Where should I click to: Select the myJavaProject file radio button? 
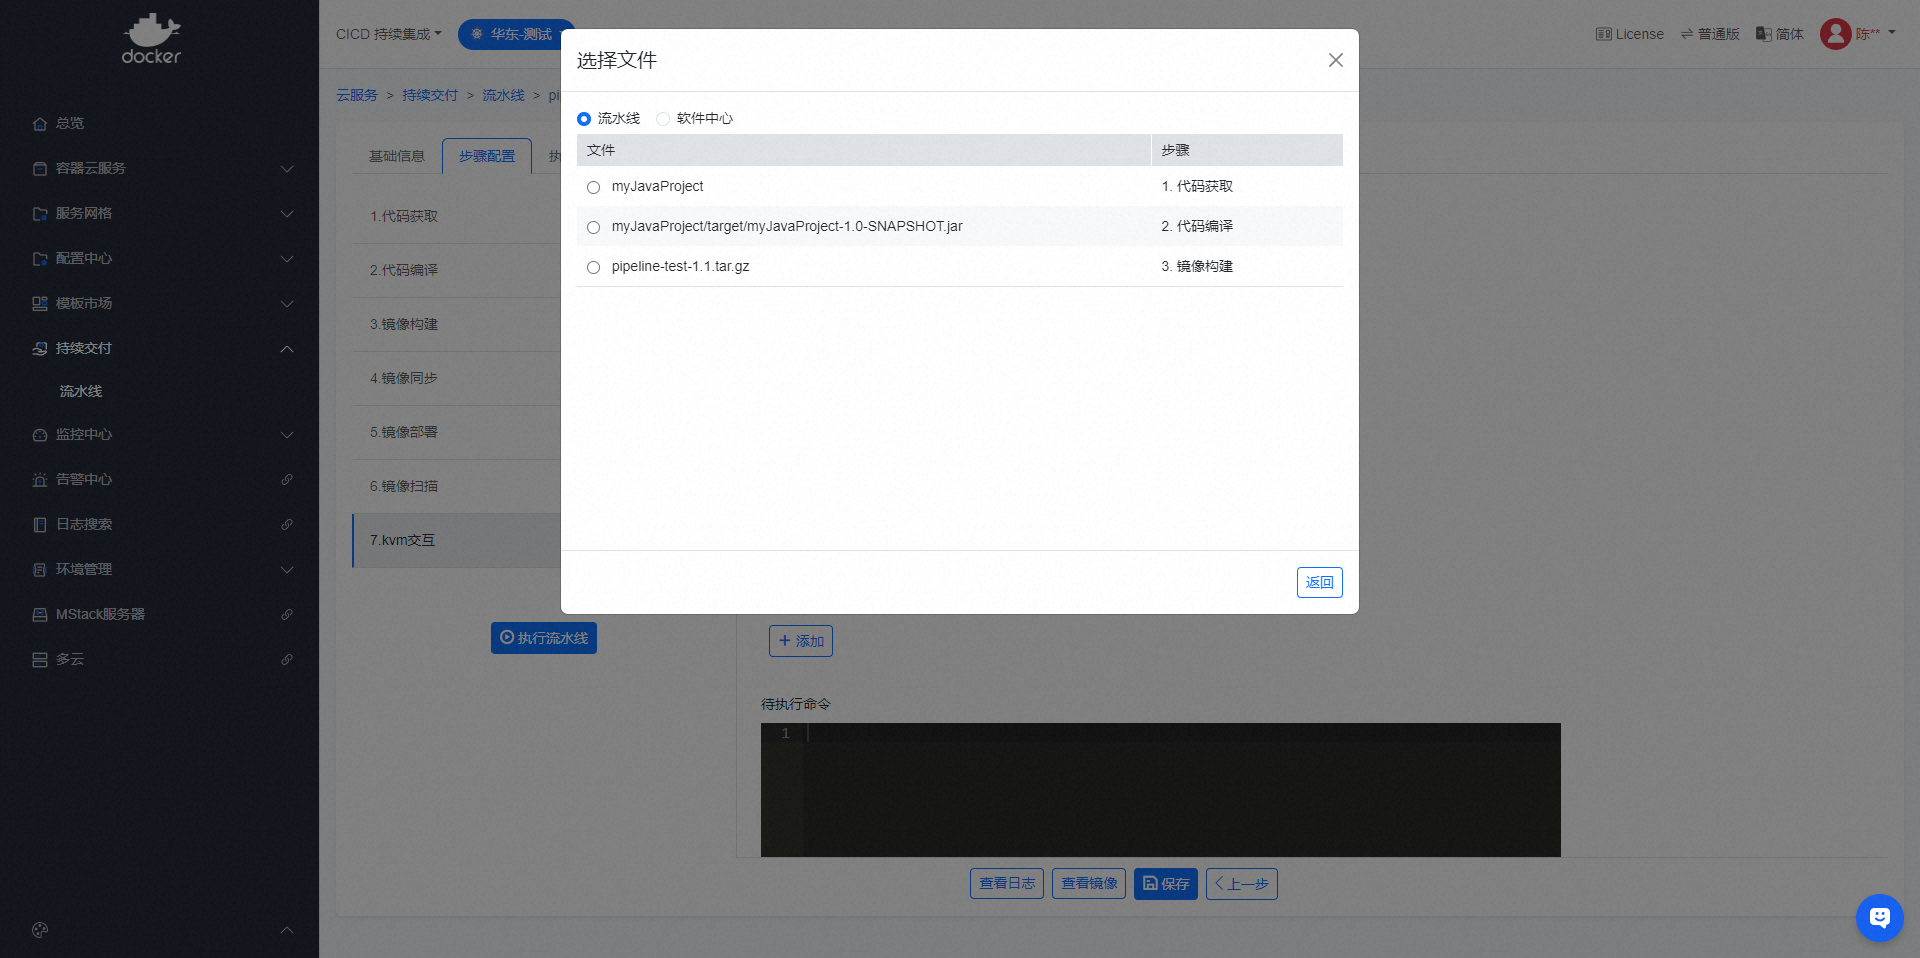click(594, 187)
